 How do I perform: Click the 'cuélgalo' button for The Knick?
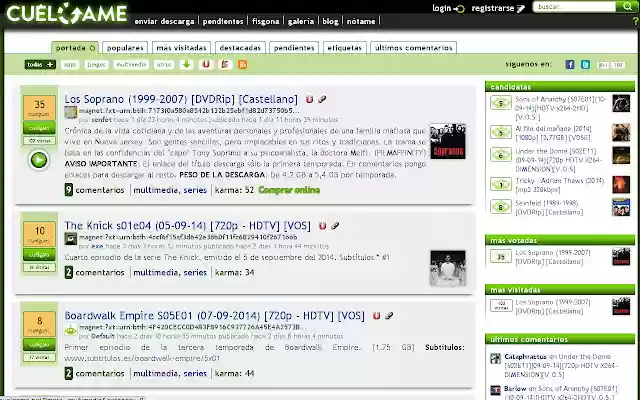(x=39, y=254)
